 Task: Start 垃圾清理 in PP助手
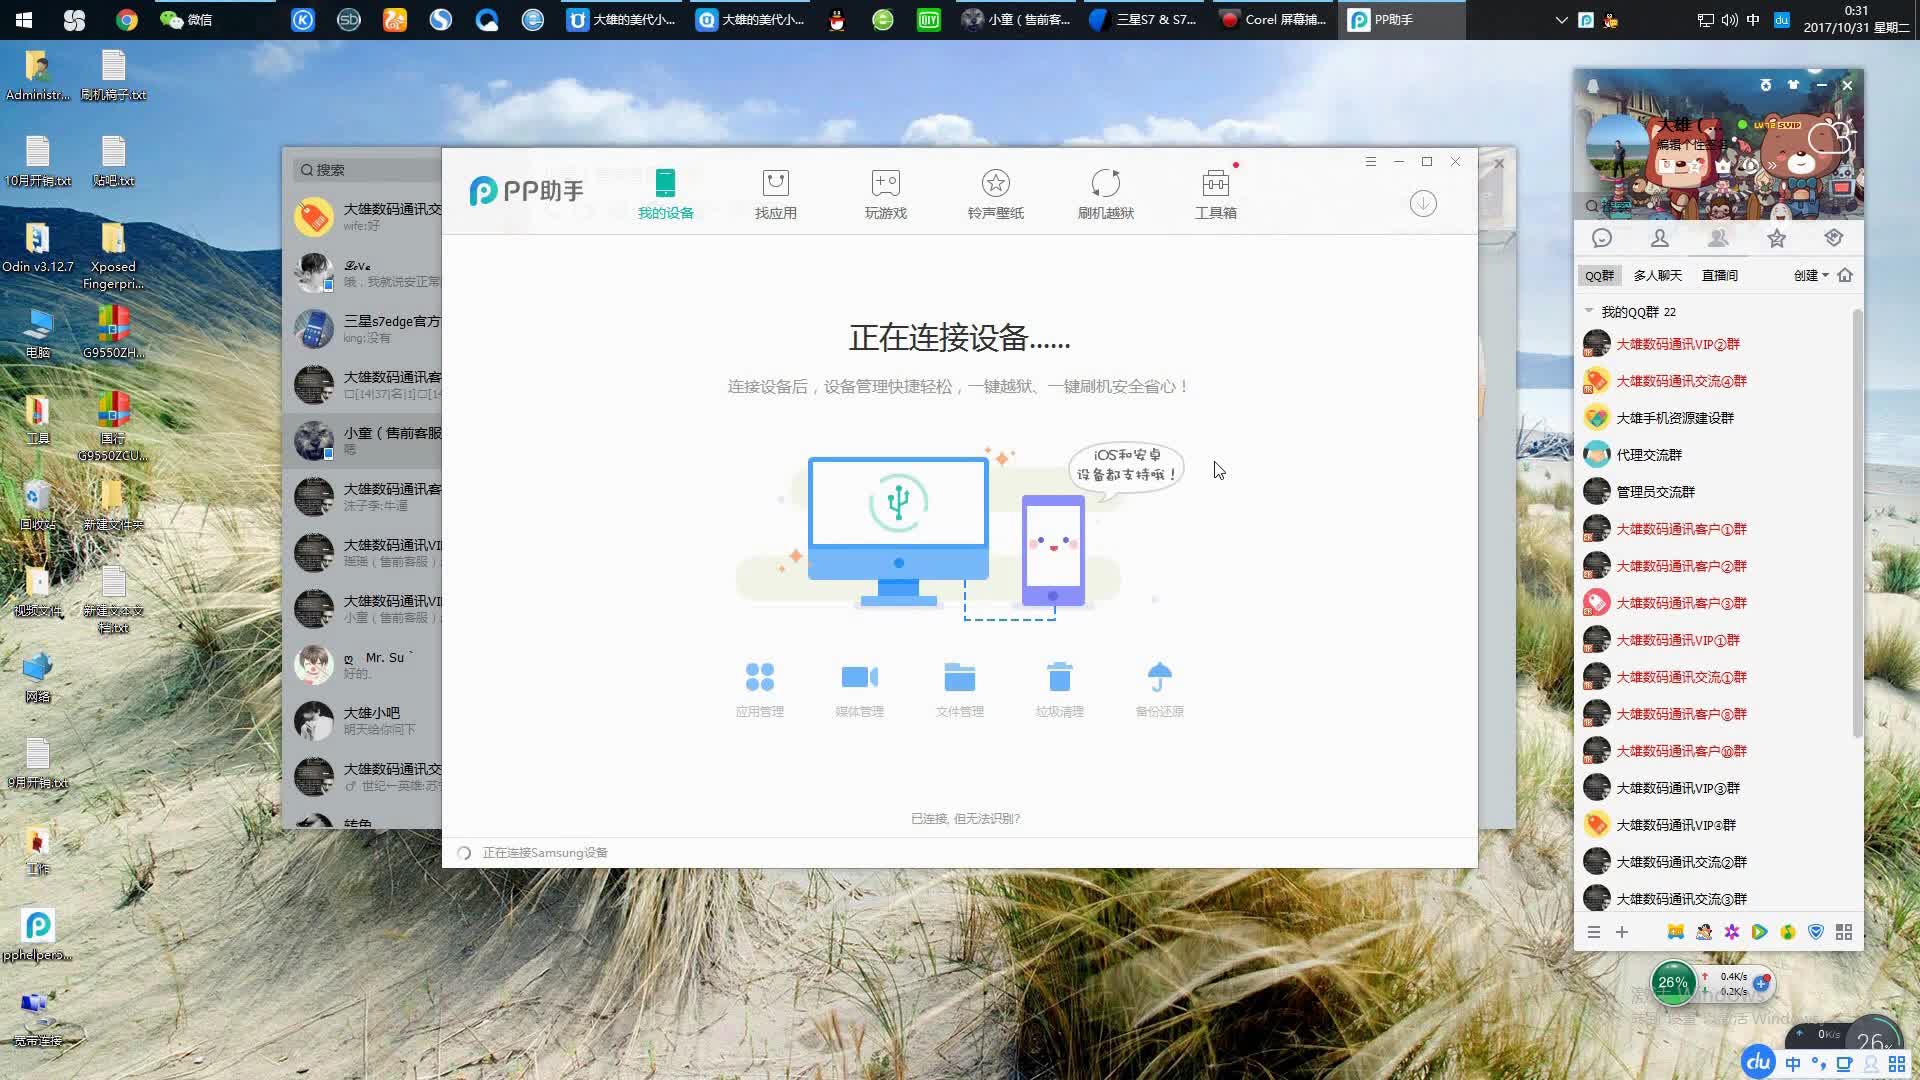pos(1060,688)
